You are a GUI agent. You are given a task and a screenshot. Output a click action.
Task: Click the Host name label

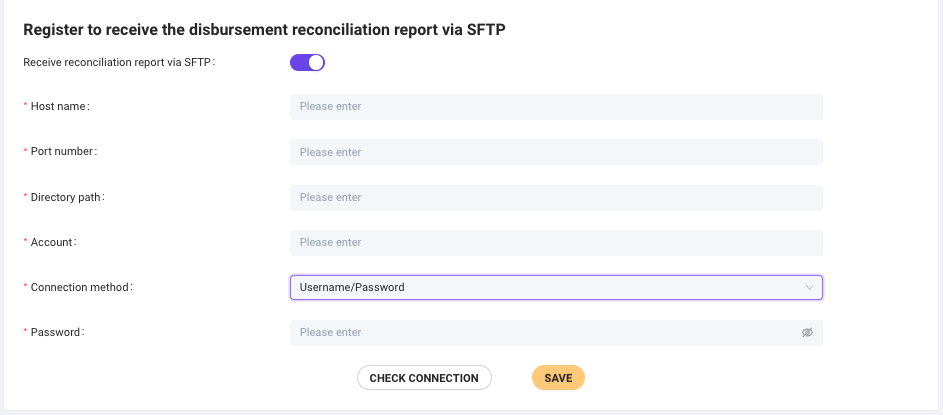(60, 107)
